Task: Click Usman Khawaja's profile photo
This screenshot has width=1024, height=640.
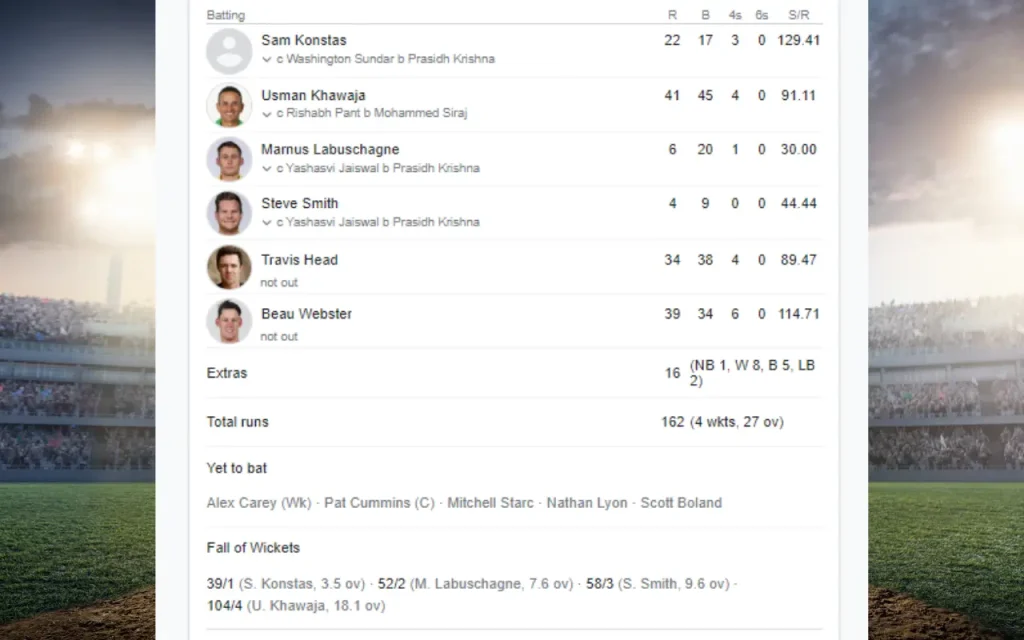Action: tap(228, 104)
